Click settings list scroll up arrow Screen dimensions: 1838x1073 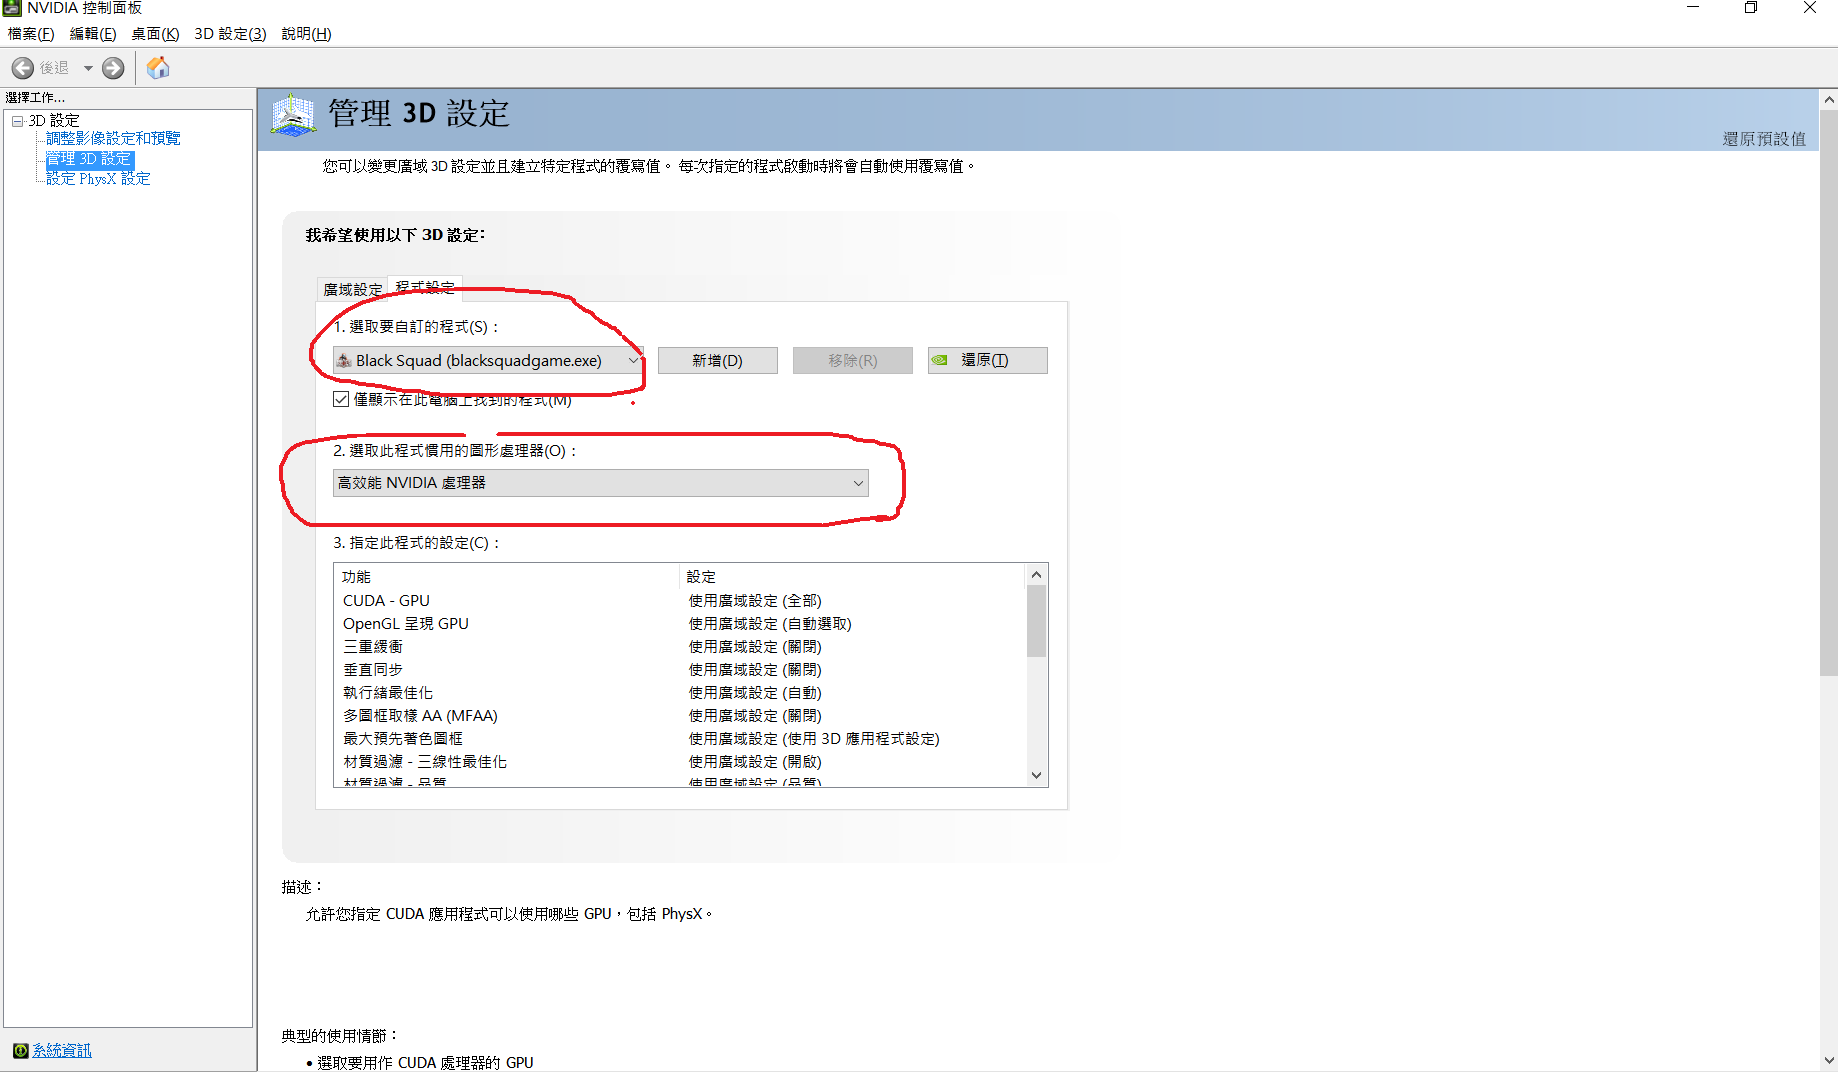click(x=1036, y=574)
